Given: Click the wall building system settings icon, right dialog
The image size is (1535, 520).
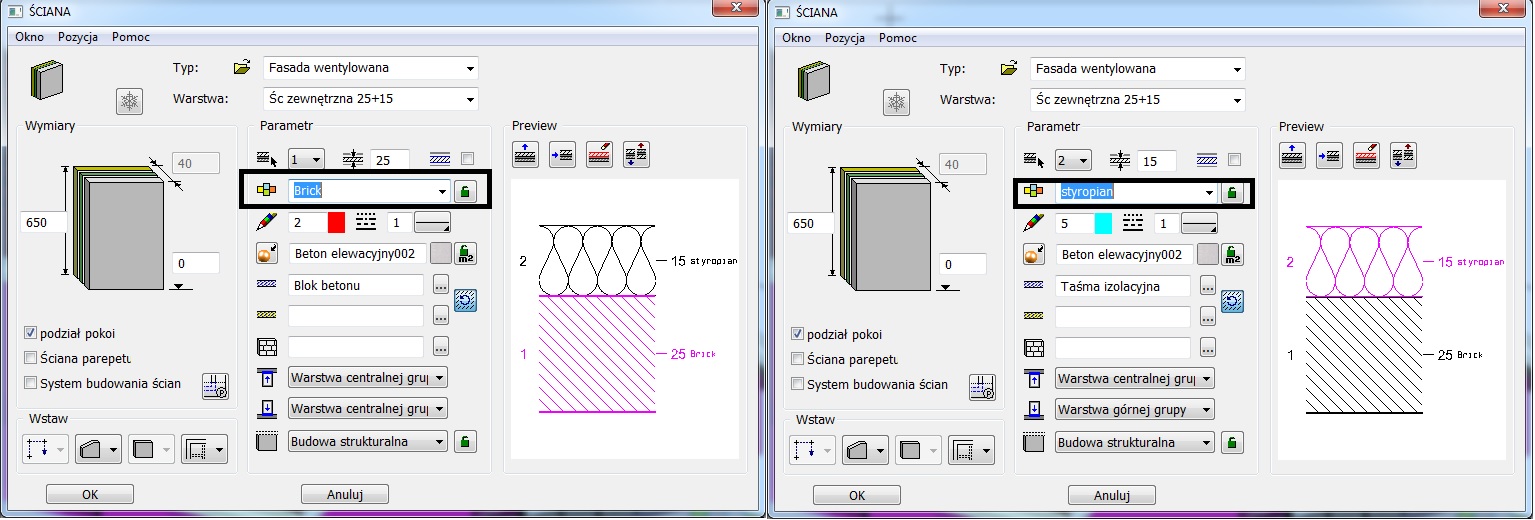Looking at the screenshot, I should [x=982, y=386].
